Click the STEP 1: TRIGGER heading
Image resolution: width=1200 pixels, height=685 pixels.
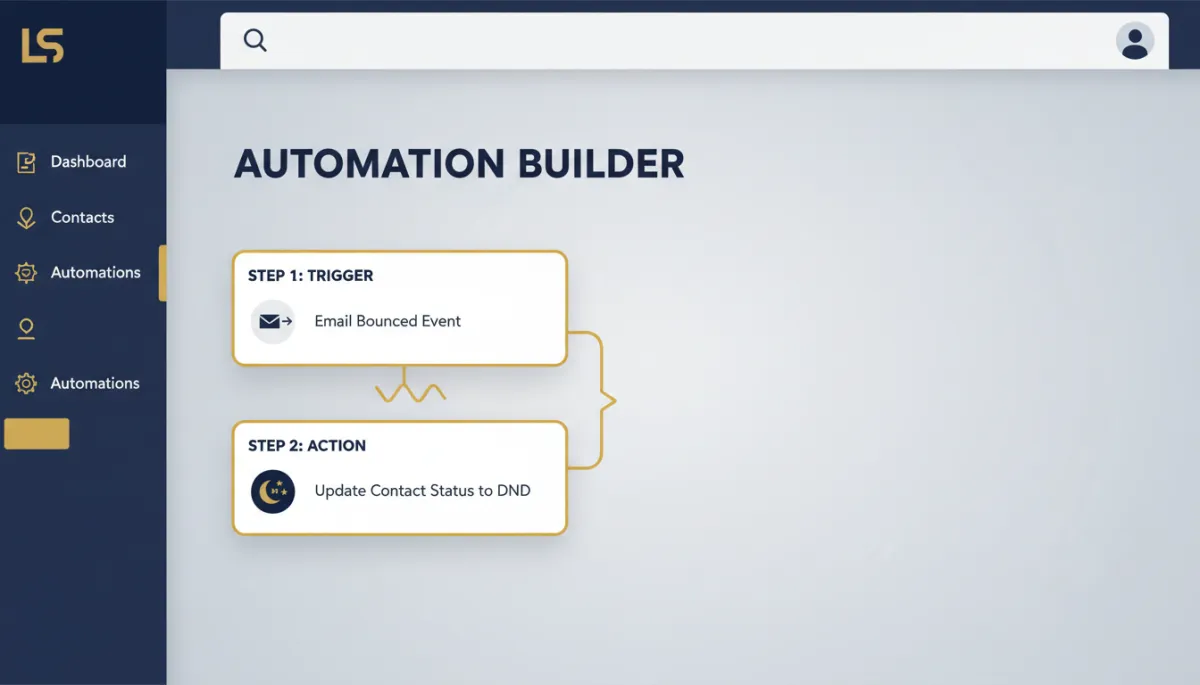click(x=310, y=276)
